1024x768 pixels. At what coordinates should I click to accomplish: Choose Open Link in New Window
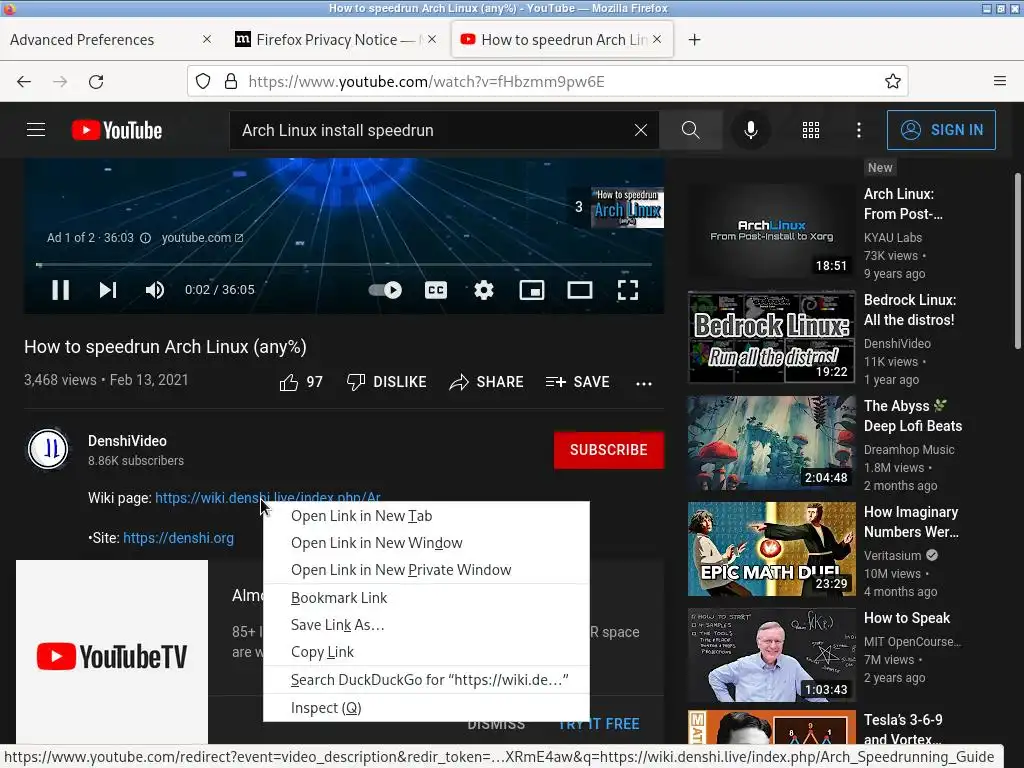pos(426,543)
